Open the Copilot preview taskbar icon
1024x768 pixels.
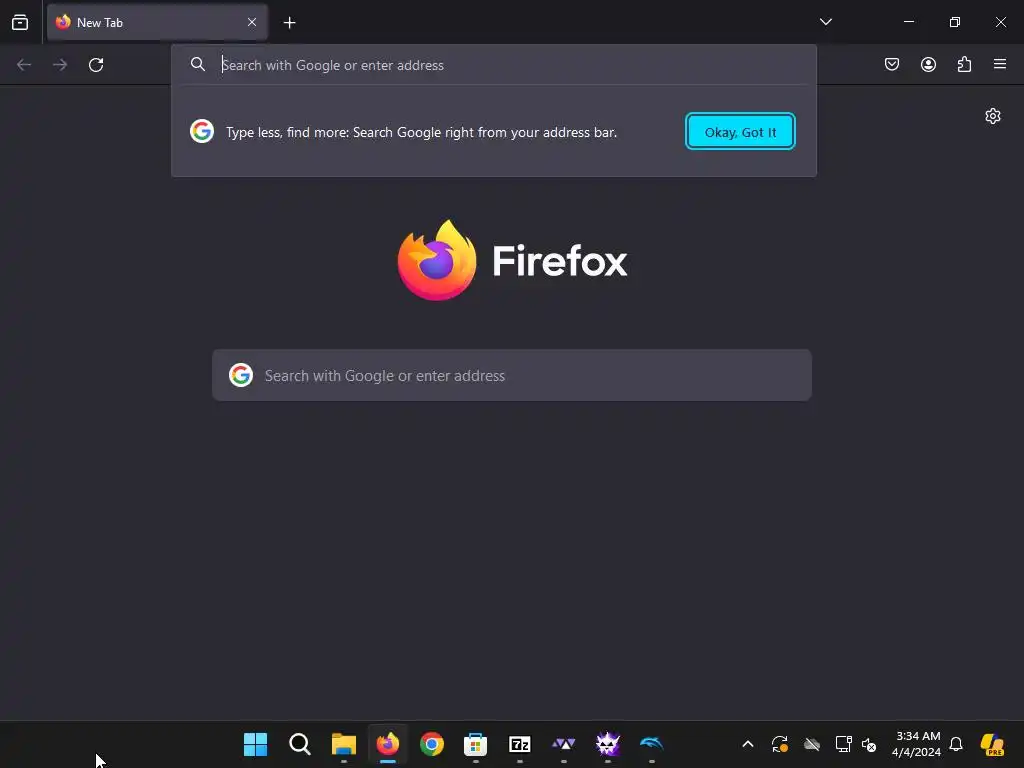click(992, 744)
